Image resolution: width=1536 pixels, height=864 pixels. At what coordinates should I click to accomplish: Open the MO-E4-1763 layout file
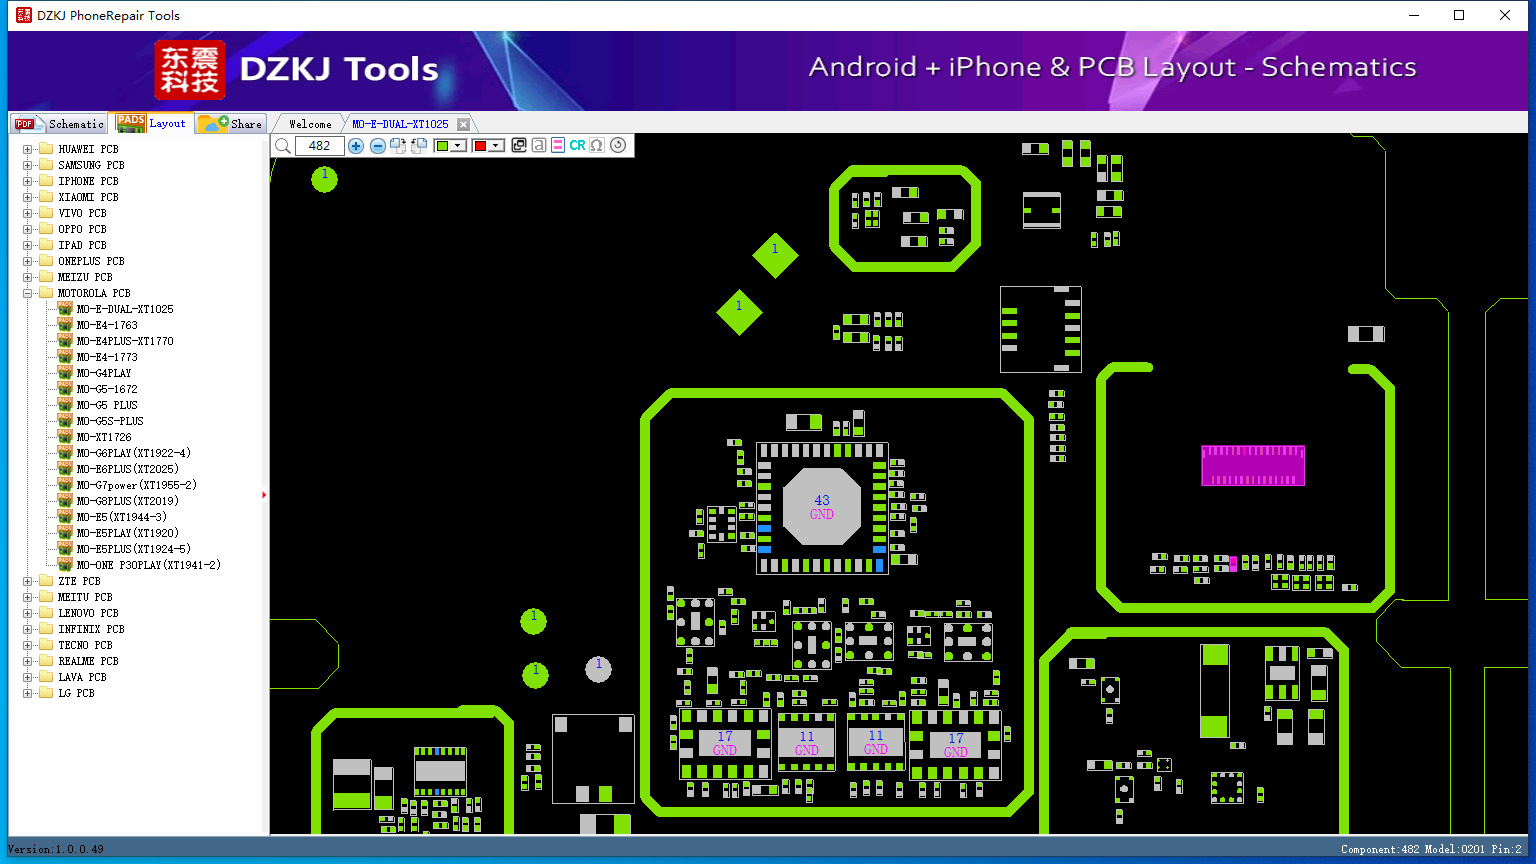tap(107, 325)
